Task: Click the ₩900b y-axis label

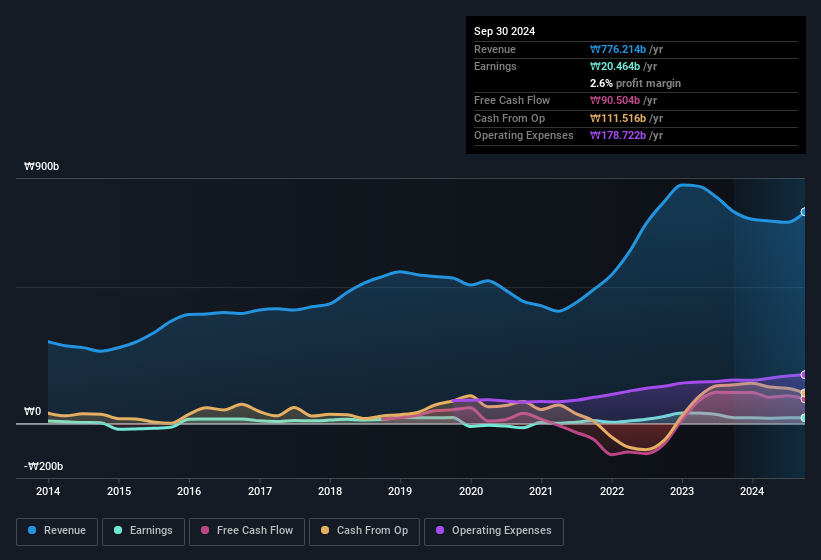Action: (x=41, y=166)
